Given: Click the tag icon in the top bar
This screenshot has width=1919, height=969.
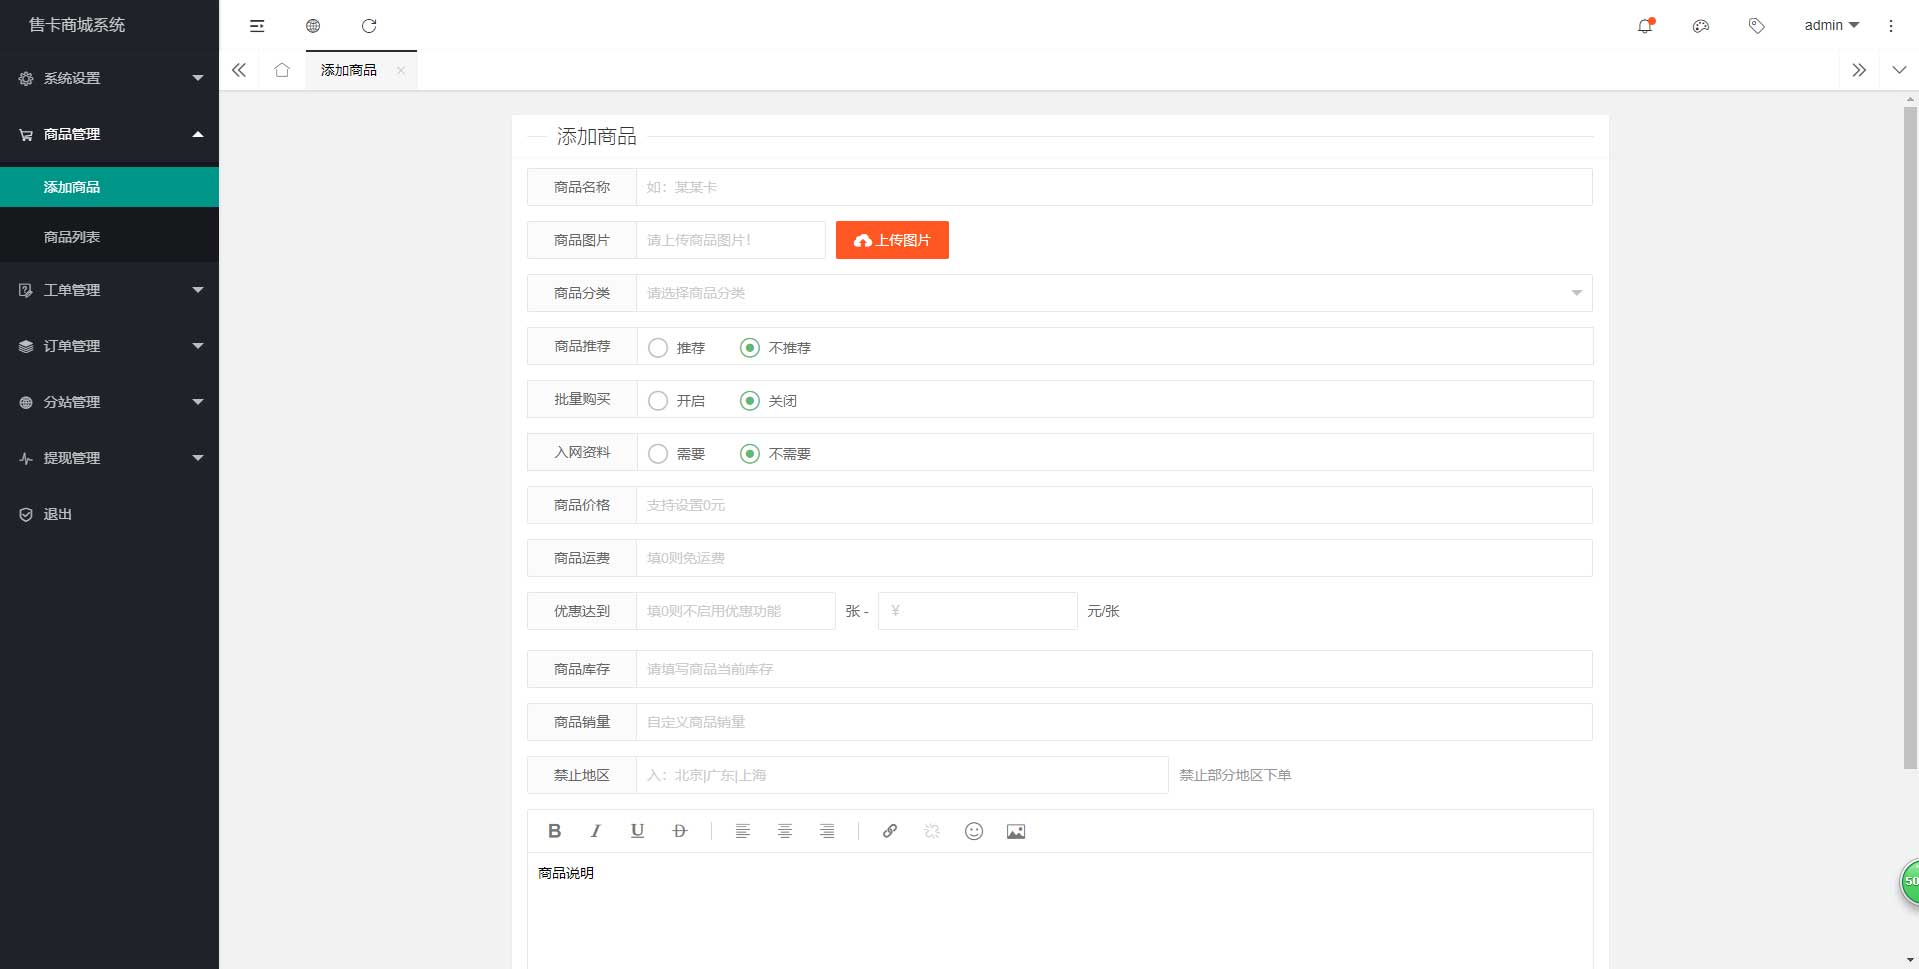Looking at the screenshot, I should coord(1756,26).
